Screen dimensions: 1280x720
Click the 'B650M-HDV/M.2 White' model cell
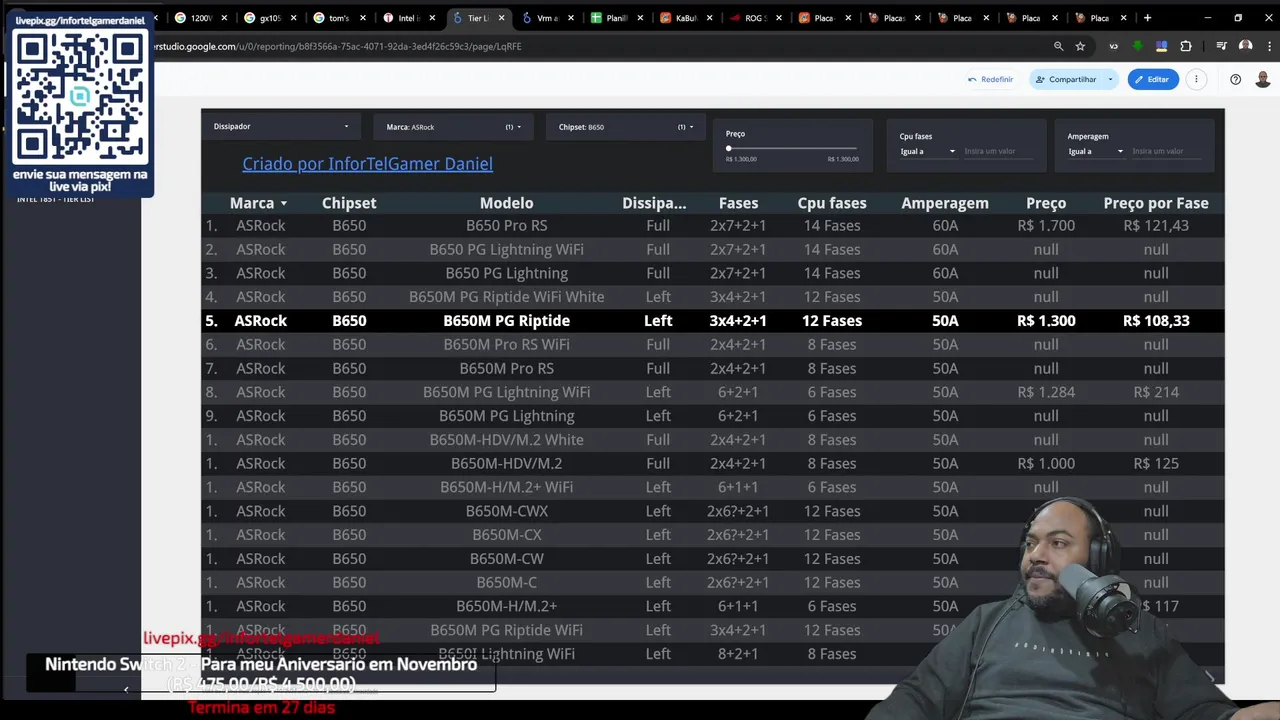[x=506, y=440]
